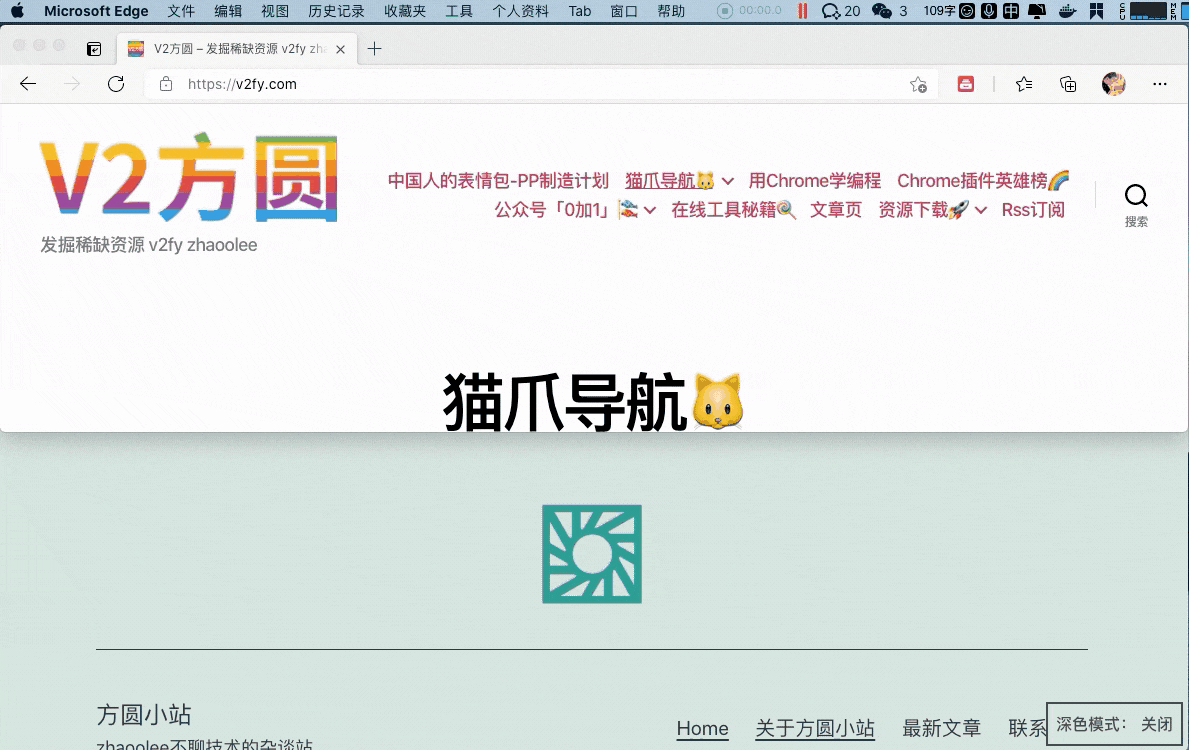Expand the 资源下载 submenu chevron
This screenshot has width=1189, height=750.
pyautogui.click(x=981, y=210)
